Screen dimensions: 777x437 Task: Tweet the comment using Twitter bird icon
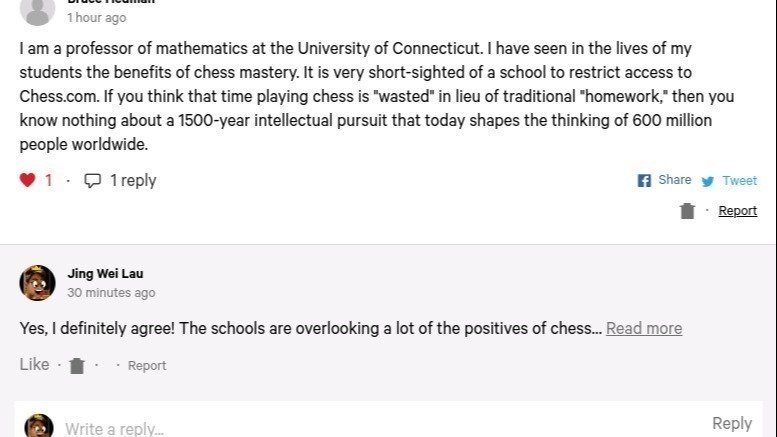708,181
